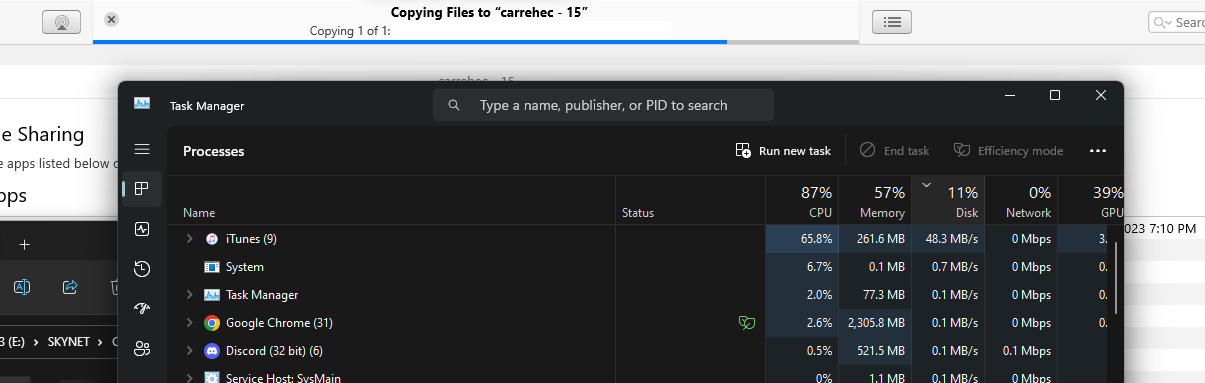Screen dimensions: 1205x383
Task: Click the End task button
Action: (x=894, y=151)
